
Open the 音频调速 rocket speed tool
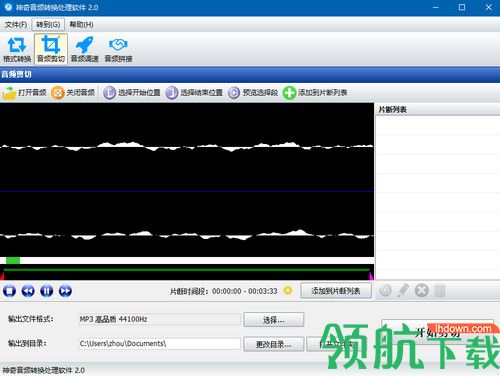pyautogui.click(x=85, y=49)
